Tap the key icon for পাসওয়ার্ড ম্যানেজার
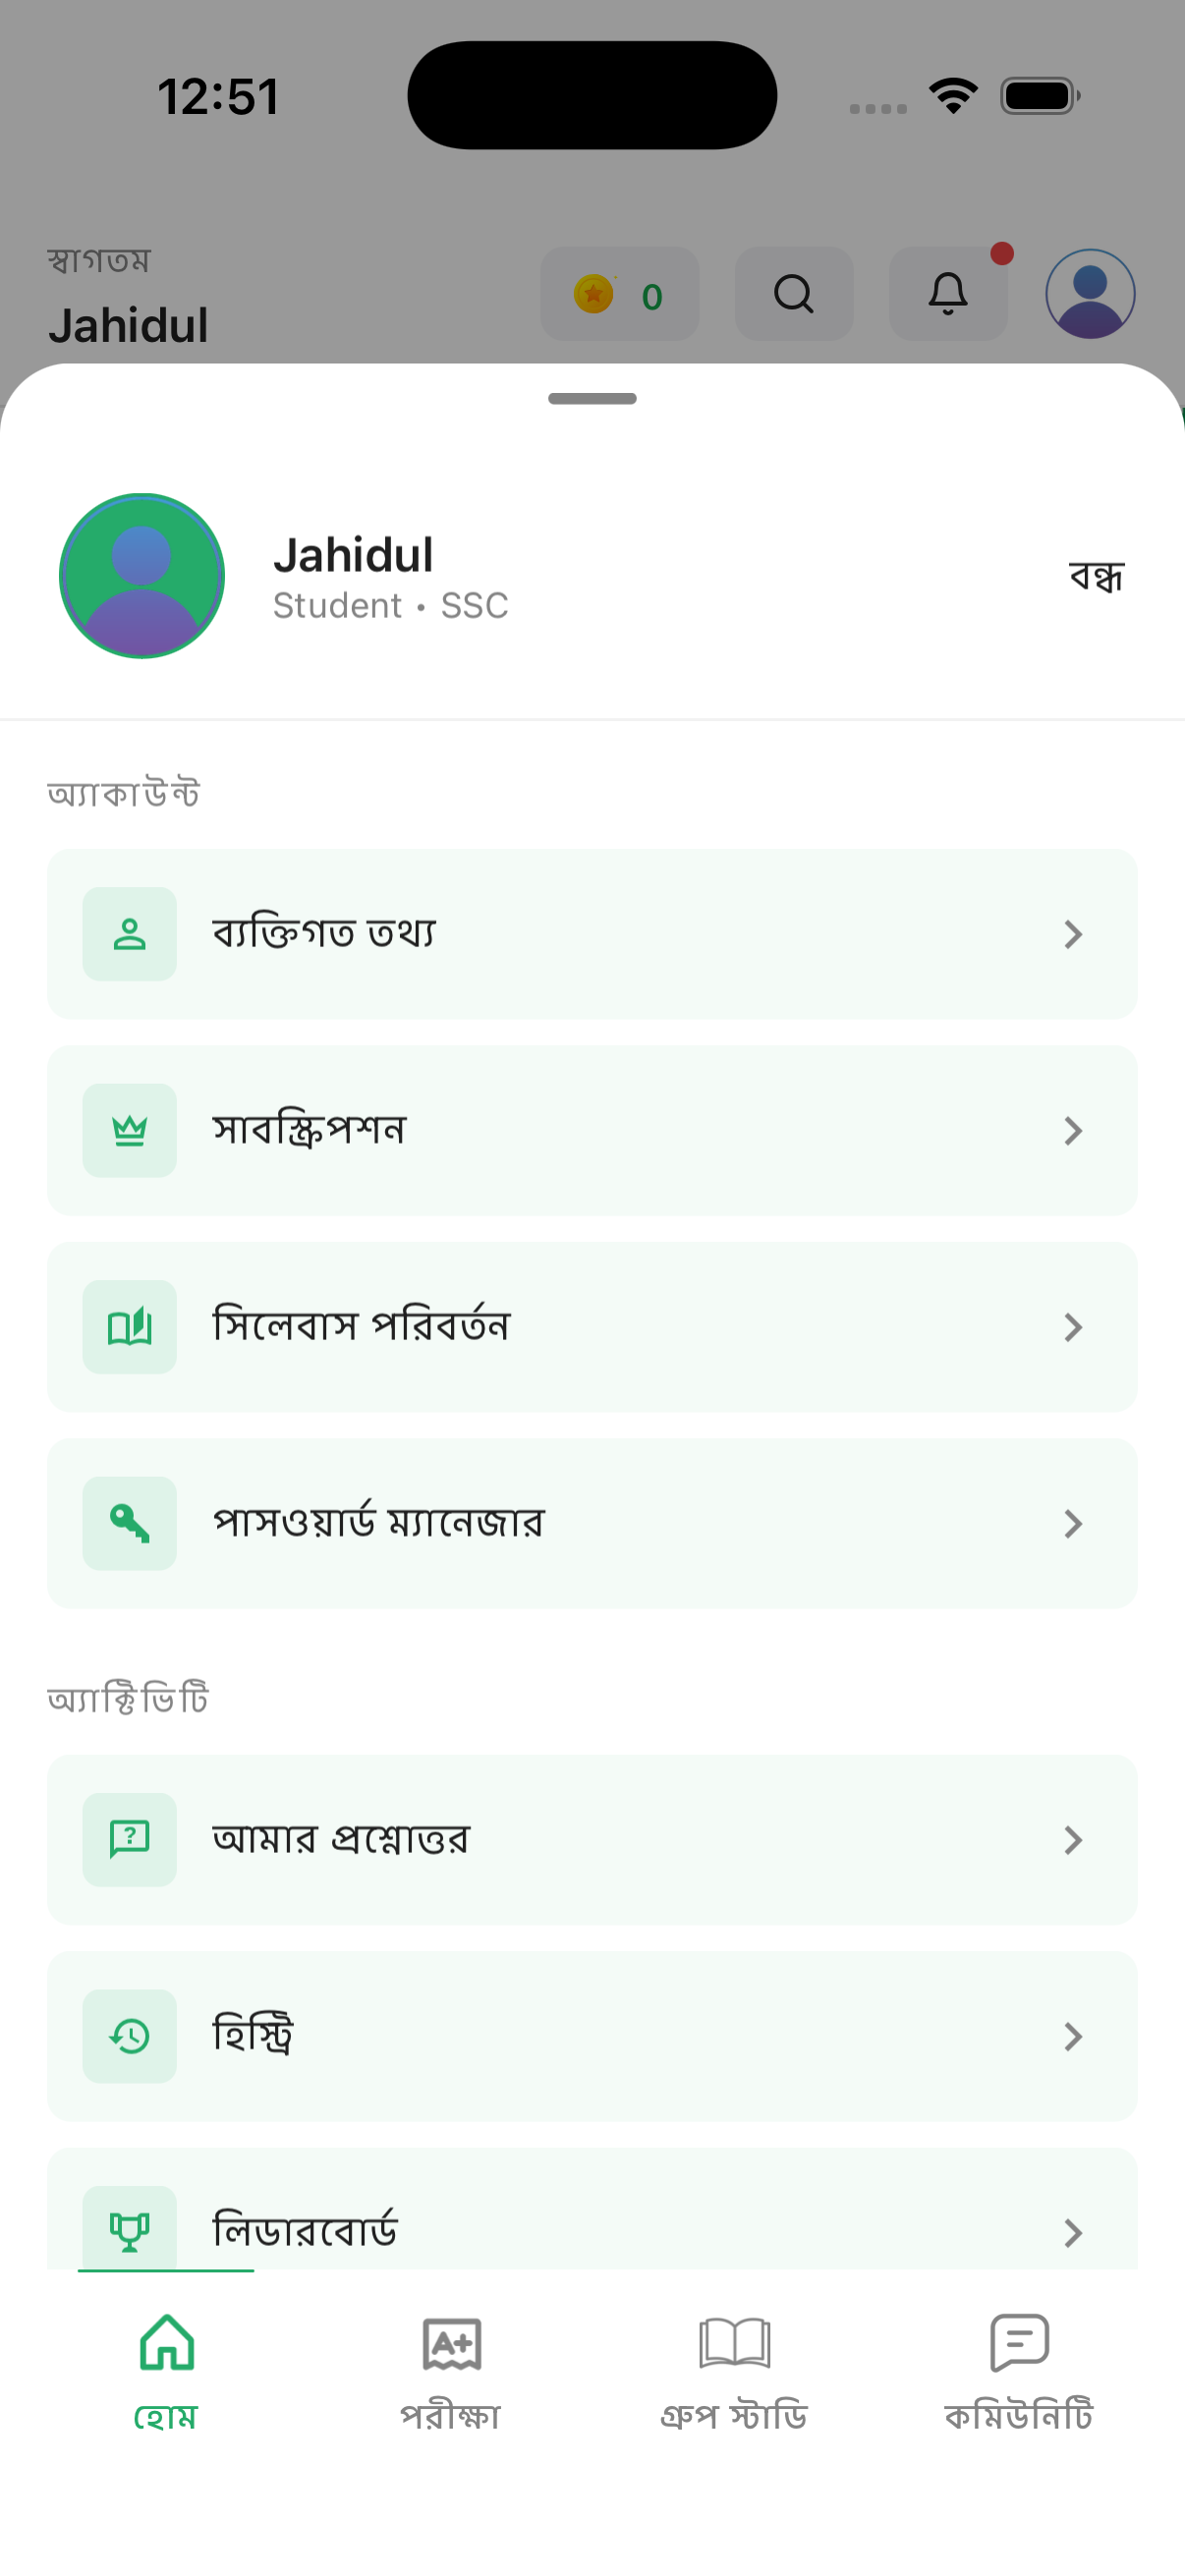Image resolution: width=1185 pixels, height=2576 pixels. [130, 1524]
